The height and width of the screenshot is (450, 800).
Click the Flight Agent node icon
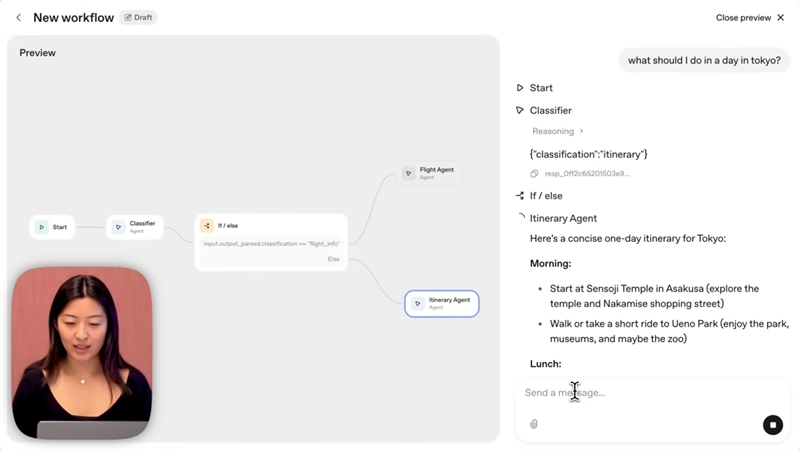coord(408,173)
